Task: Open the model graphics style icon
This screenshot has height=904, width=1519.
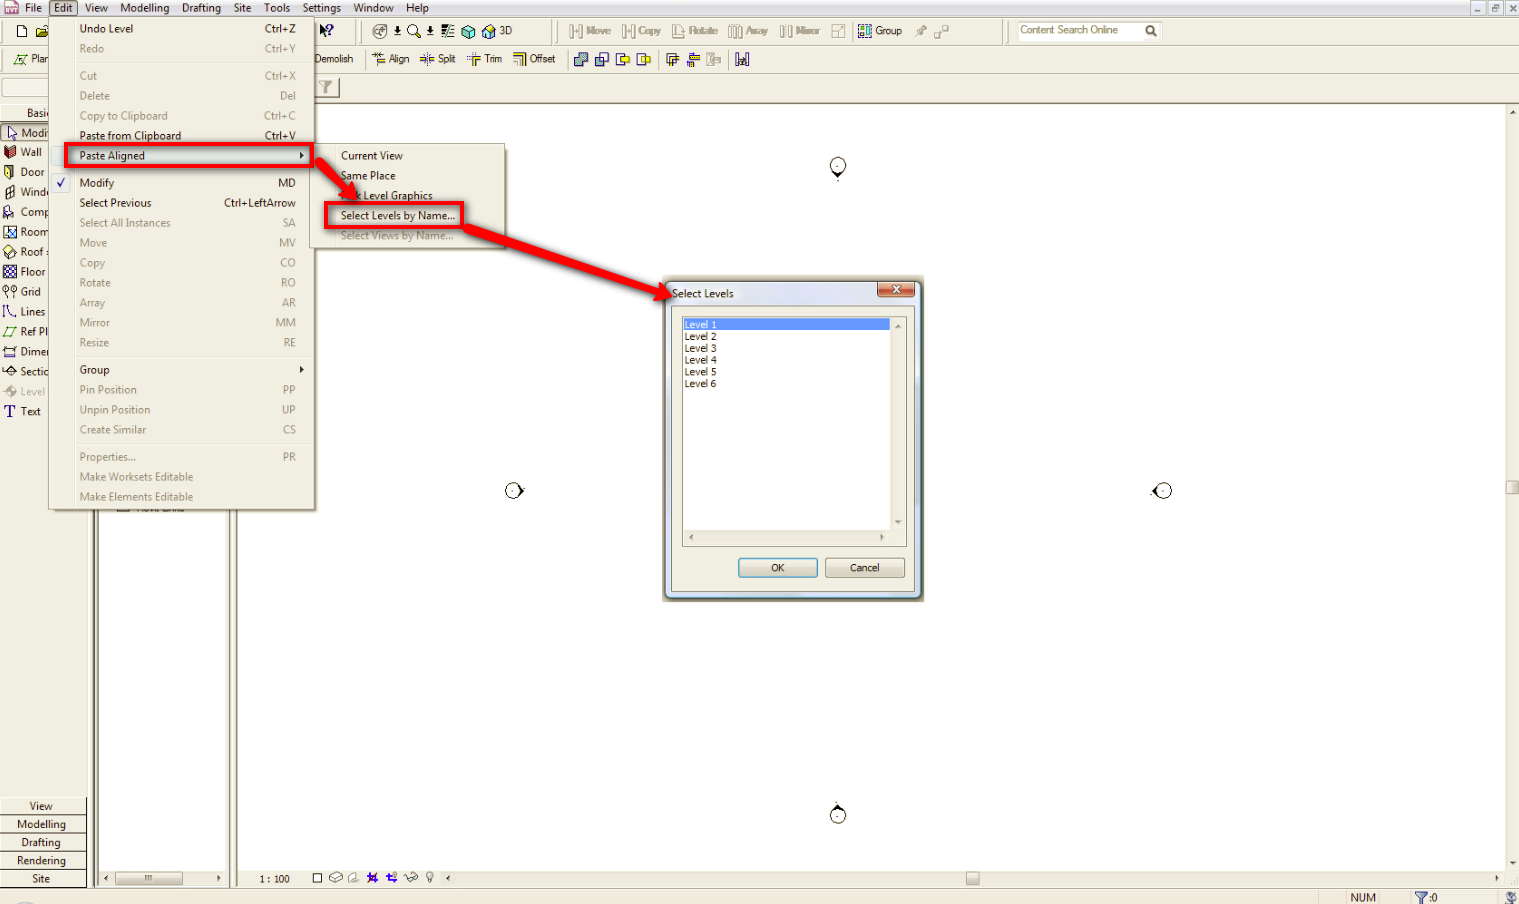Action: (x=336, y=878)
